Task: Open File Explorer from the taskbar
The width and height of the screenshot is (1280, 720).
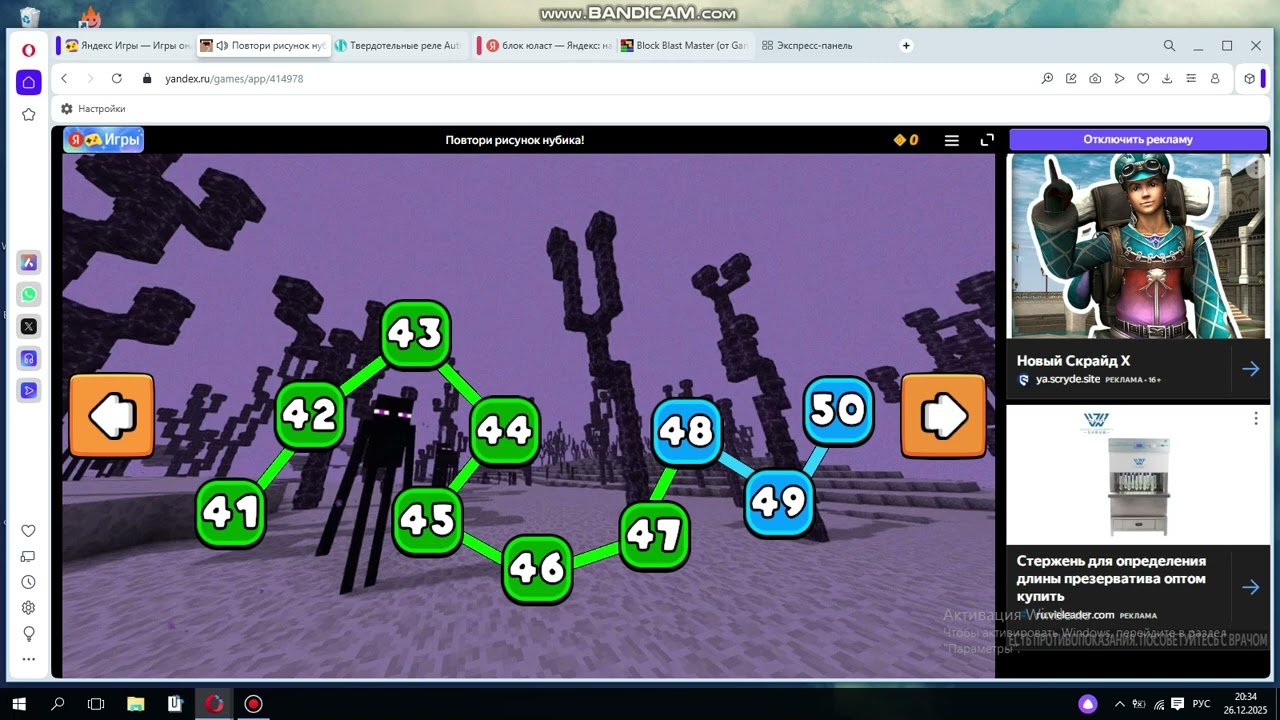Action: coord(136,704)
